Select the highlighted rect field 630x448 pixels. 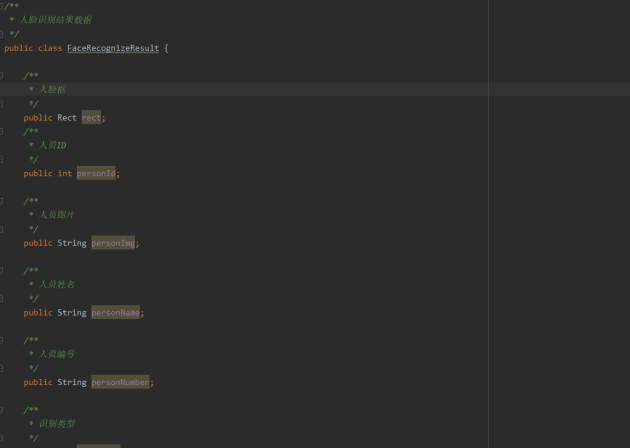tap(91, 118)
